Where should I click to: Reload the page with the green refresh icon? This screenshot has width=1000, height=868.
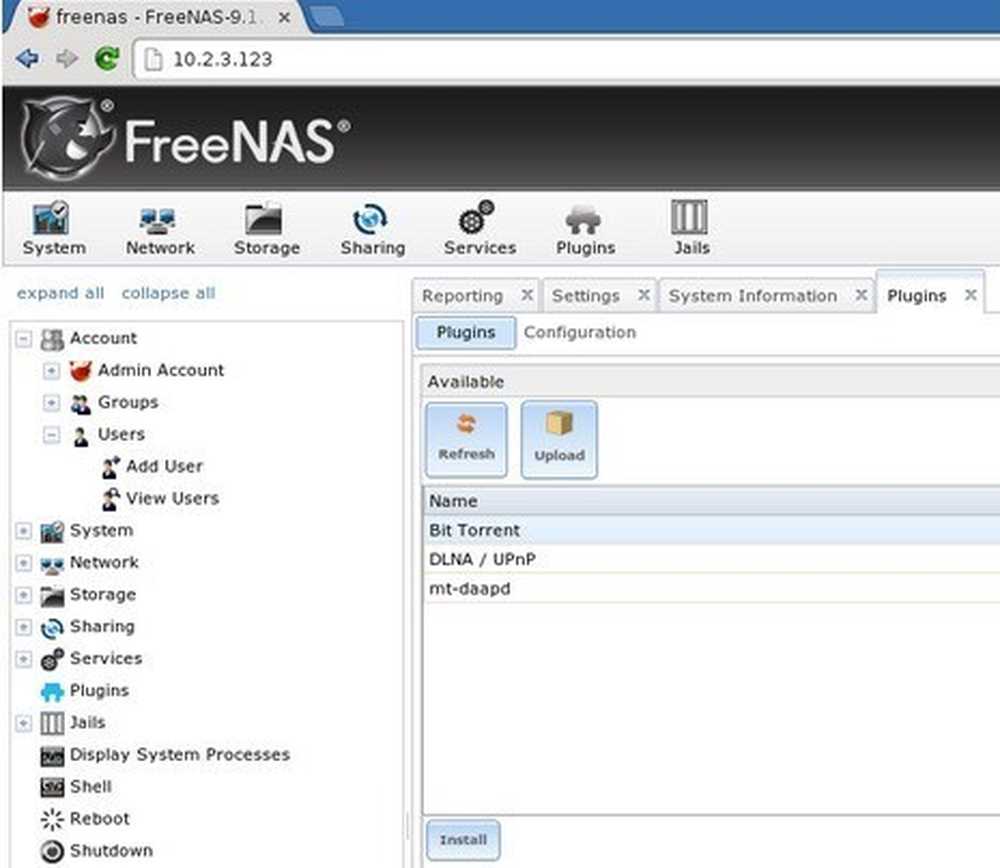107,59
